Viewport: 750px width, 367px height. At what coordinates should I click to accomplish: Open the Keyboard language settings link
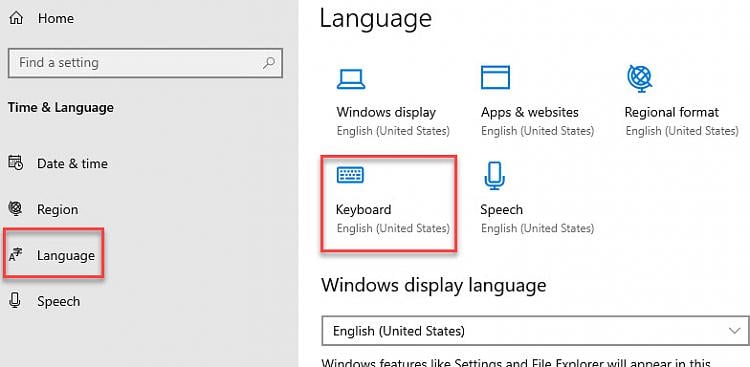point(364,210)
